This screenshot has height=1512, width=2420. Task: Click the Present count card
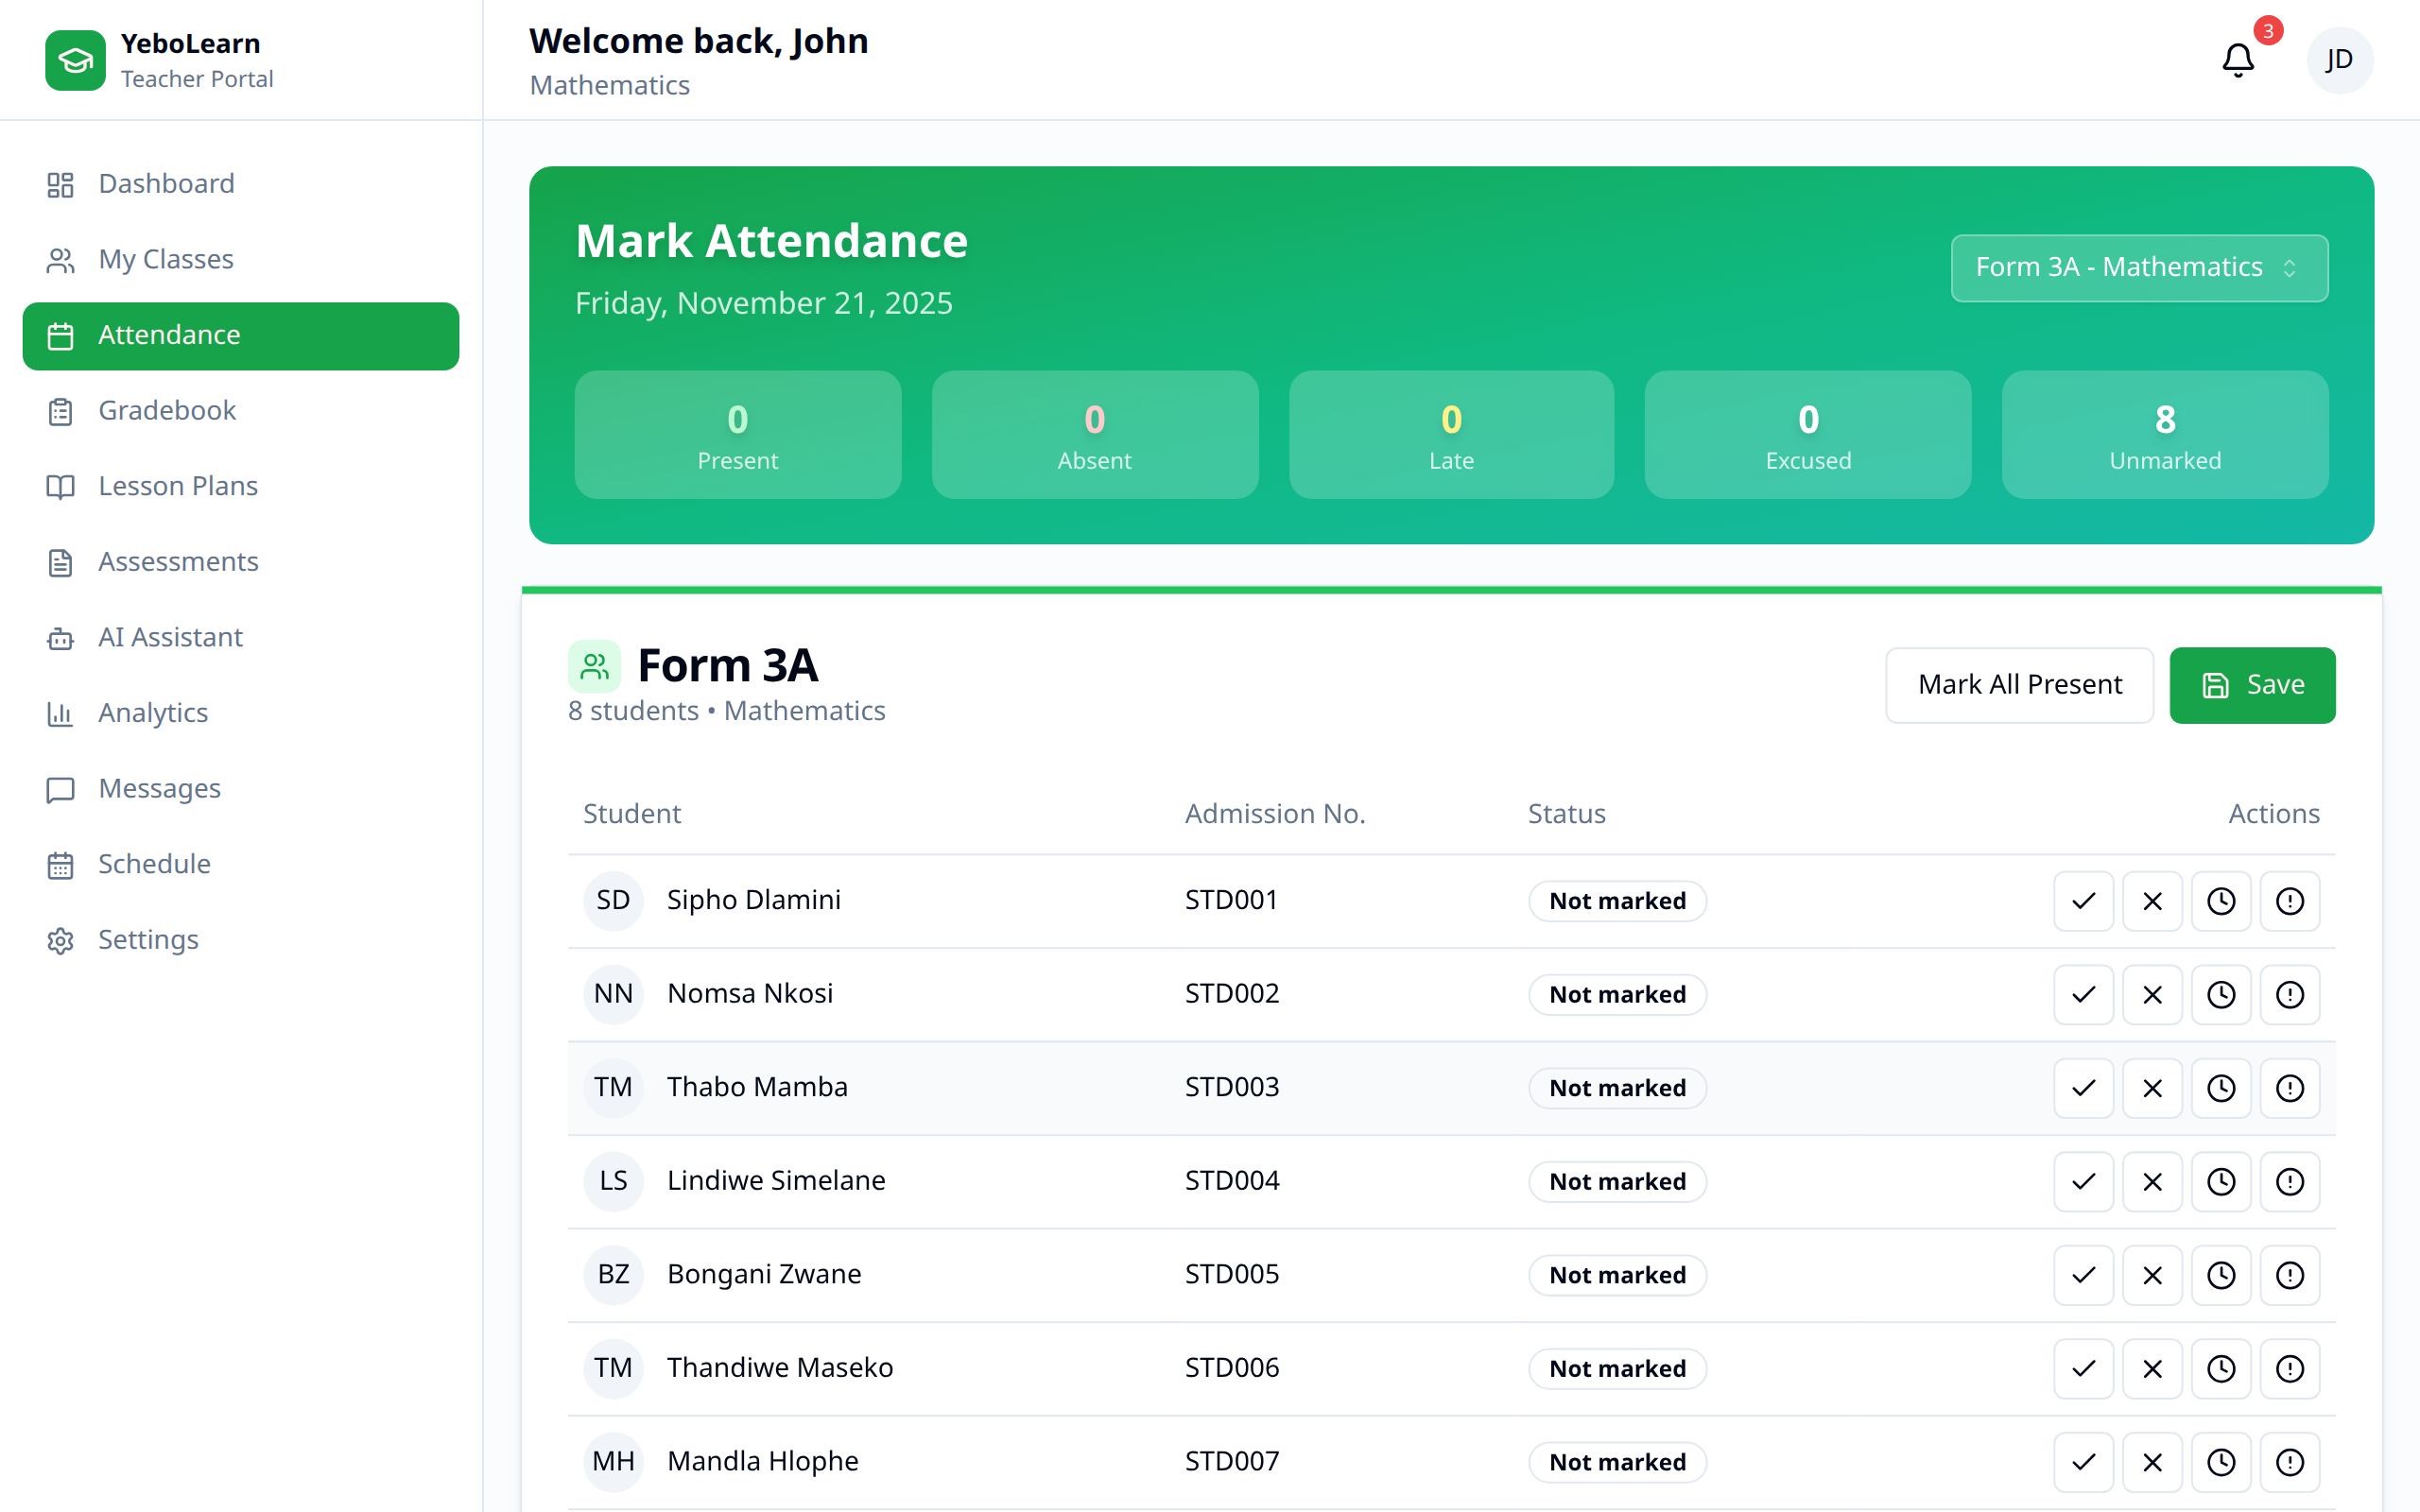pos(738,435)
